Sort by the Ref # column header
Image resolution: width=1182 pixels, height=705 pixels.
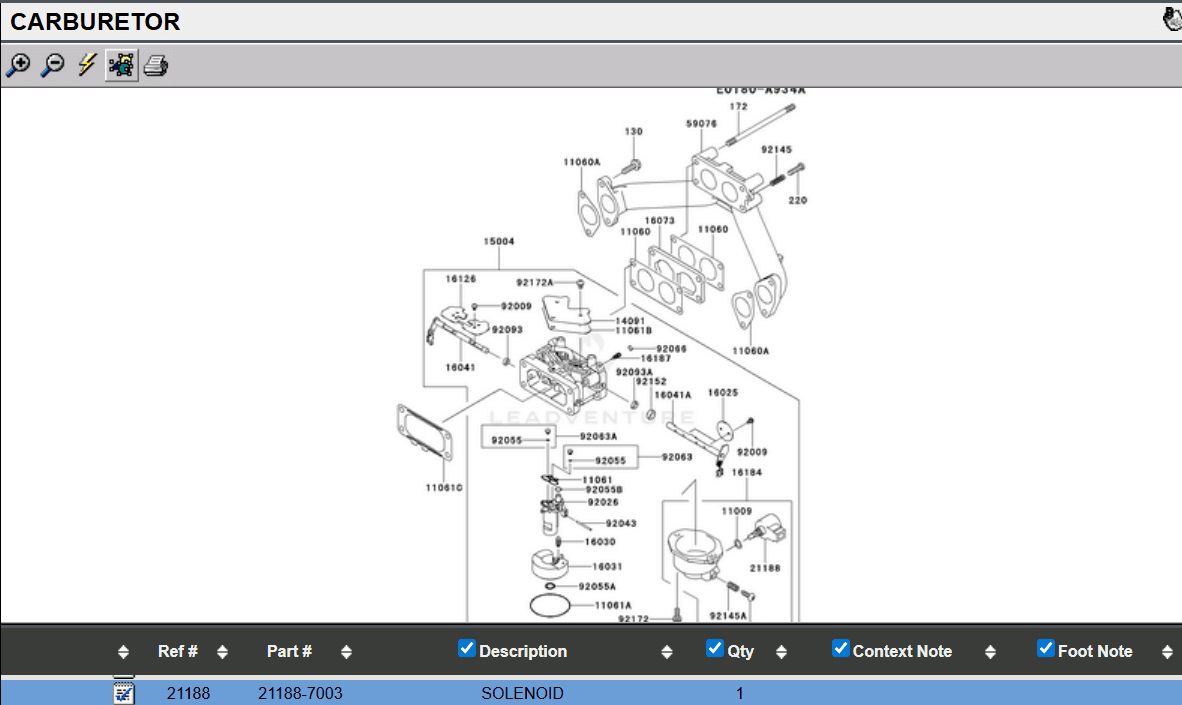tap(177, 651)
